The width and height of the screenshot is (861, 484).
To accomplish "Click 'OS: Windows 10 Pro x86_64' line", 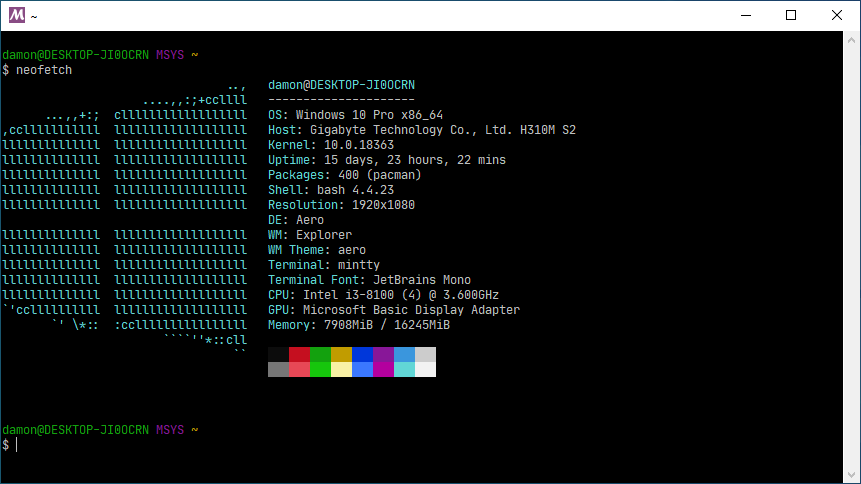I will click(355, 115).
